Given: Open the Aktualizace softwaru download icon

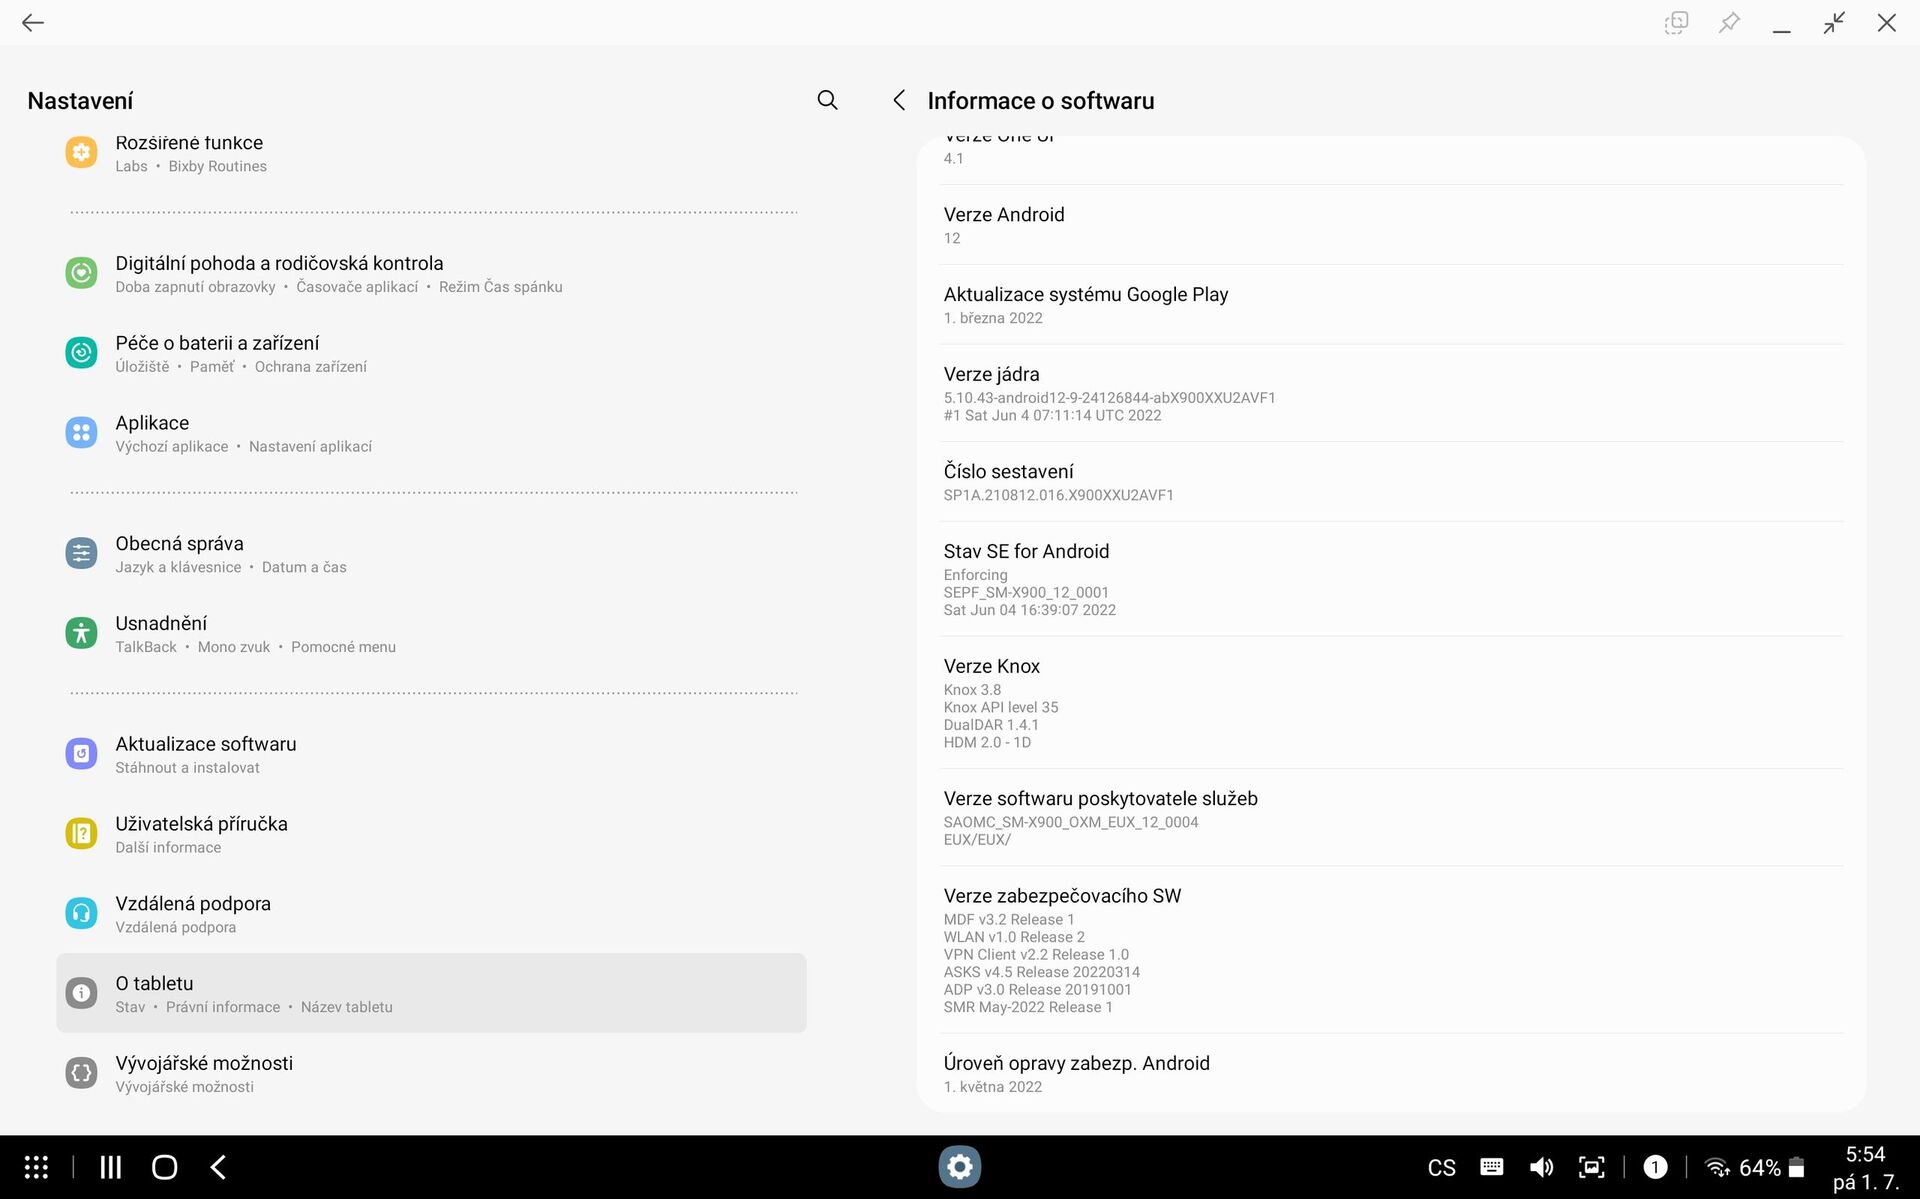Looking at the screenshot, I should [80, 753].
